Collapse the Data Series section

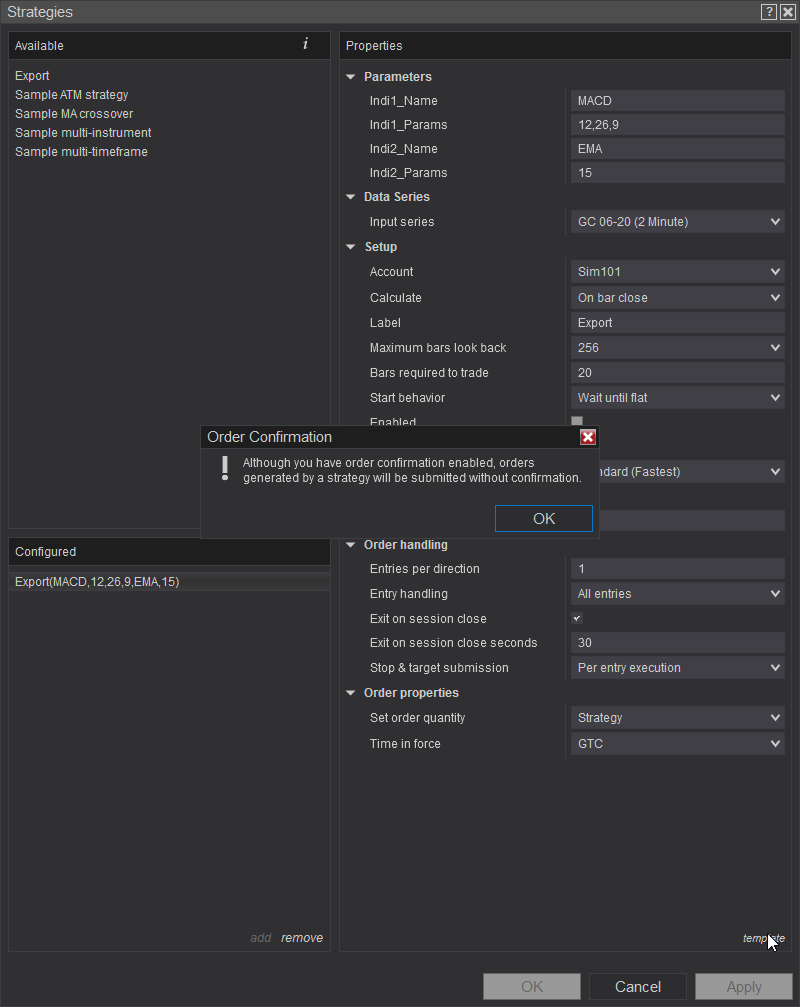click(x=351, y=197)
